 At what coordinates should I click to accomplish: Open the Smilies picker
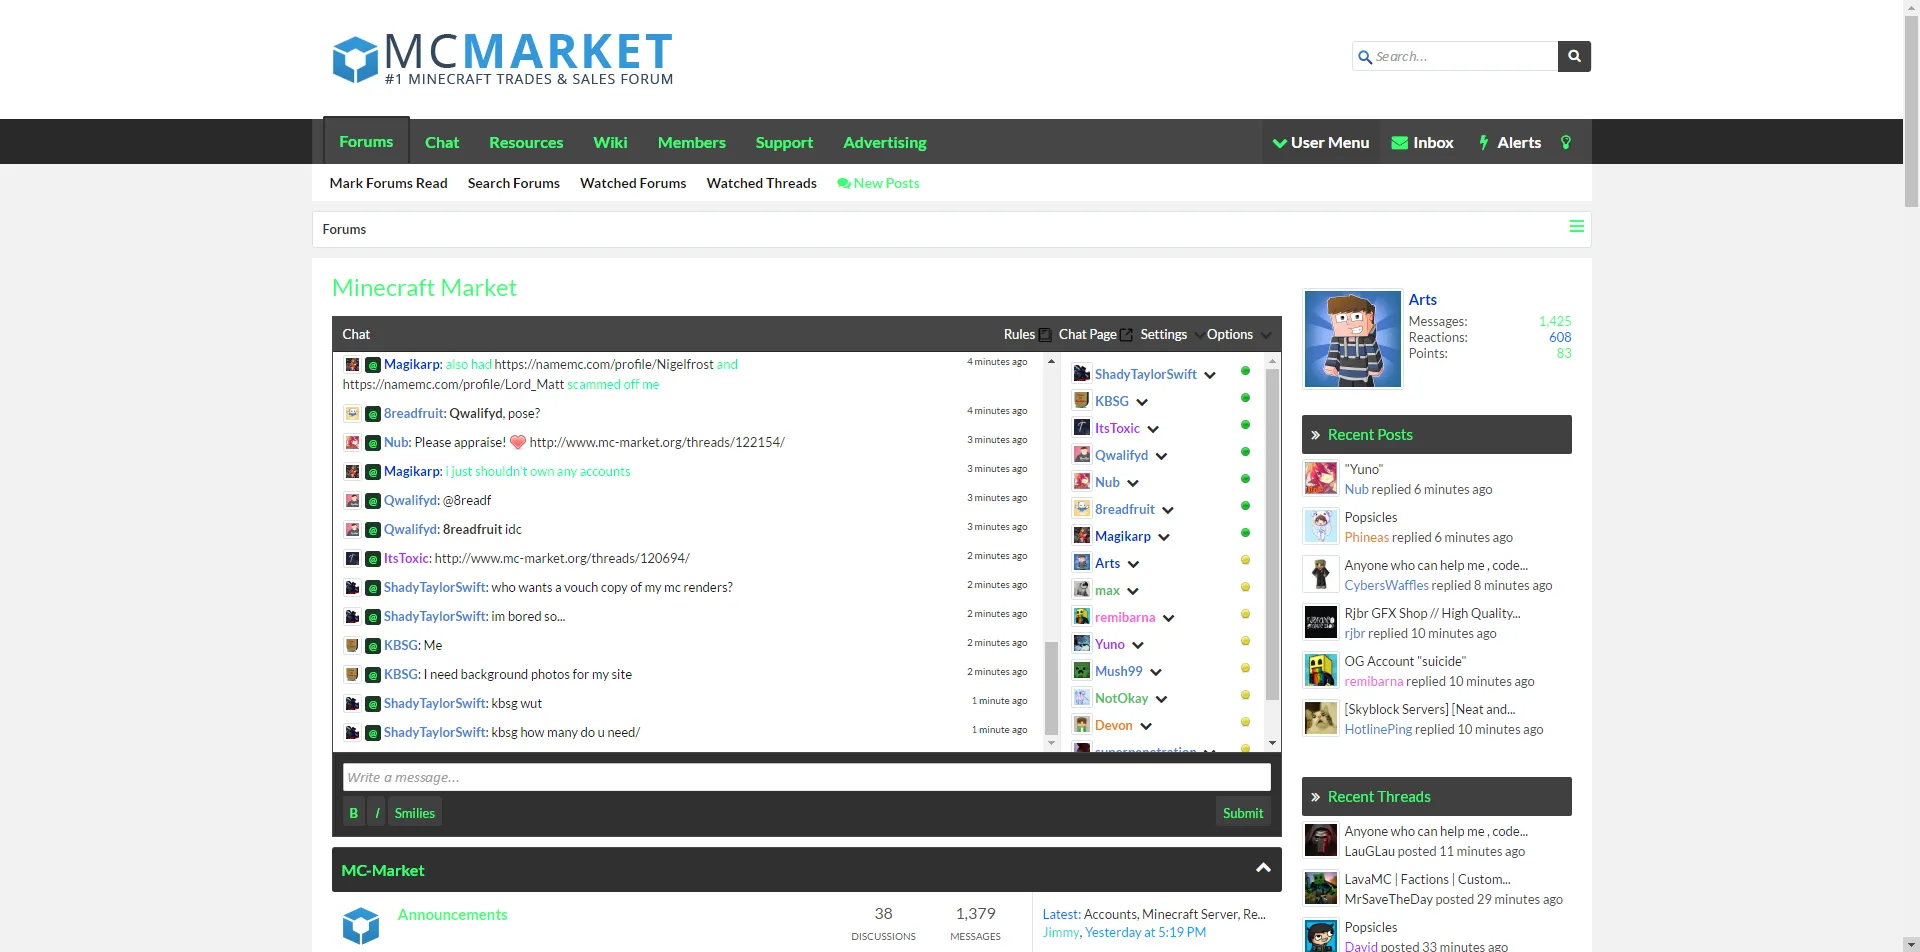pos(414,813)
